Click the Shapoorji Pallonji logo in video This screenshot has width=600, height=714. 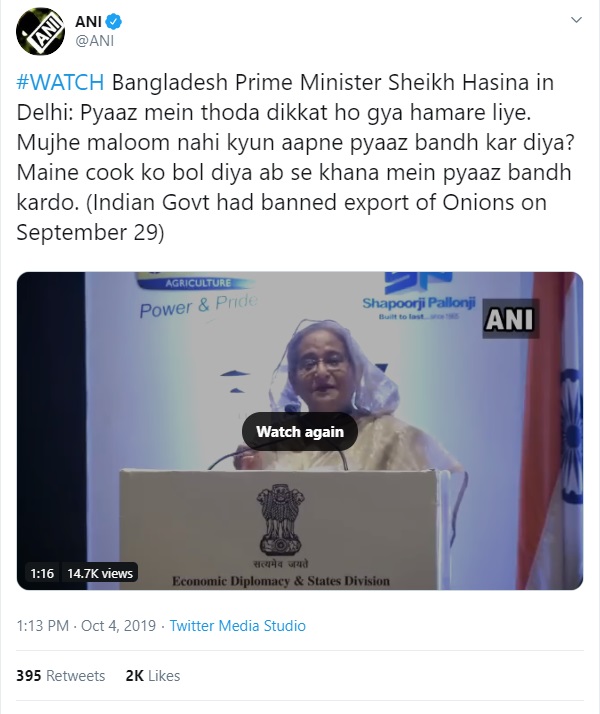point(418,297)
